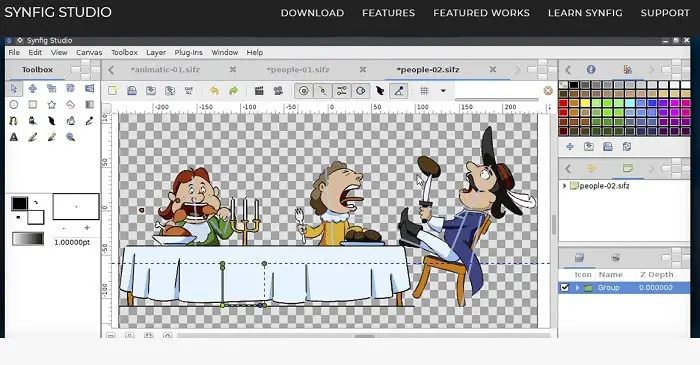
Task: Select the Fill bucket tool
Action: (71, 121)
